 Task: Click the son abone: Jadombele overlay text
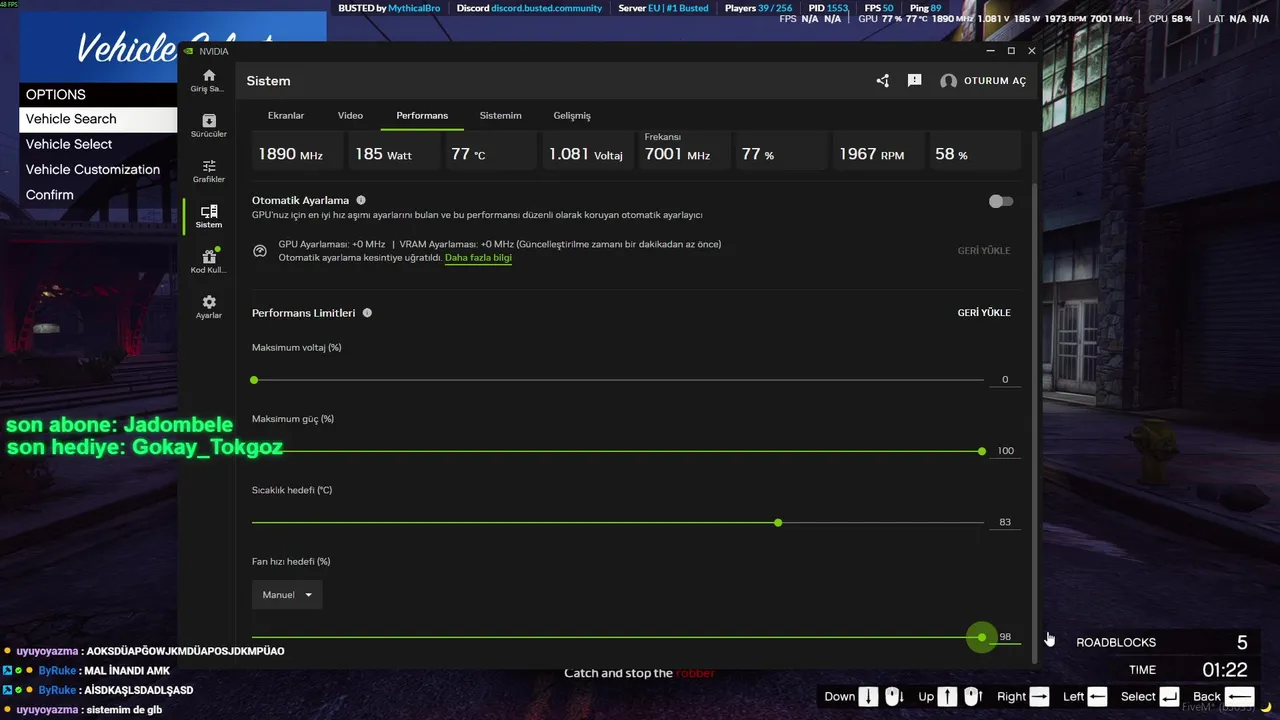[120, 425]
